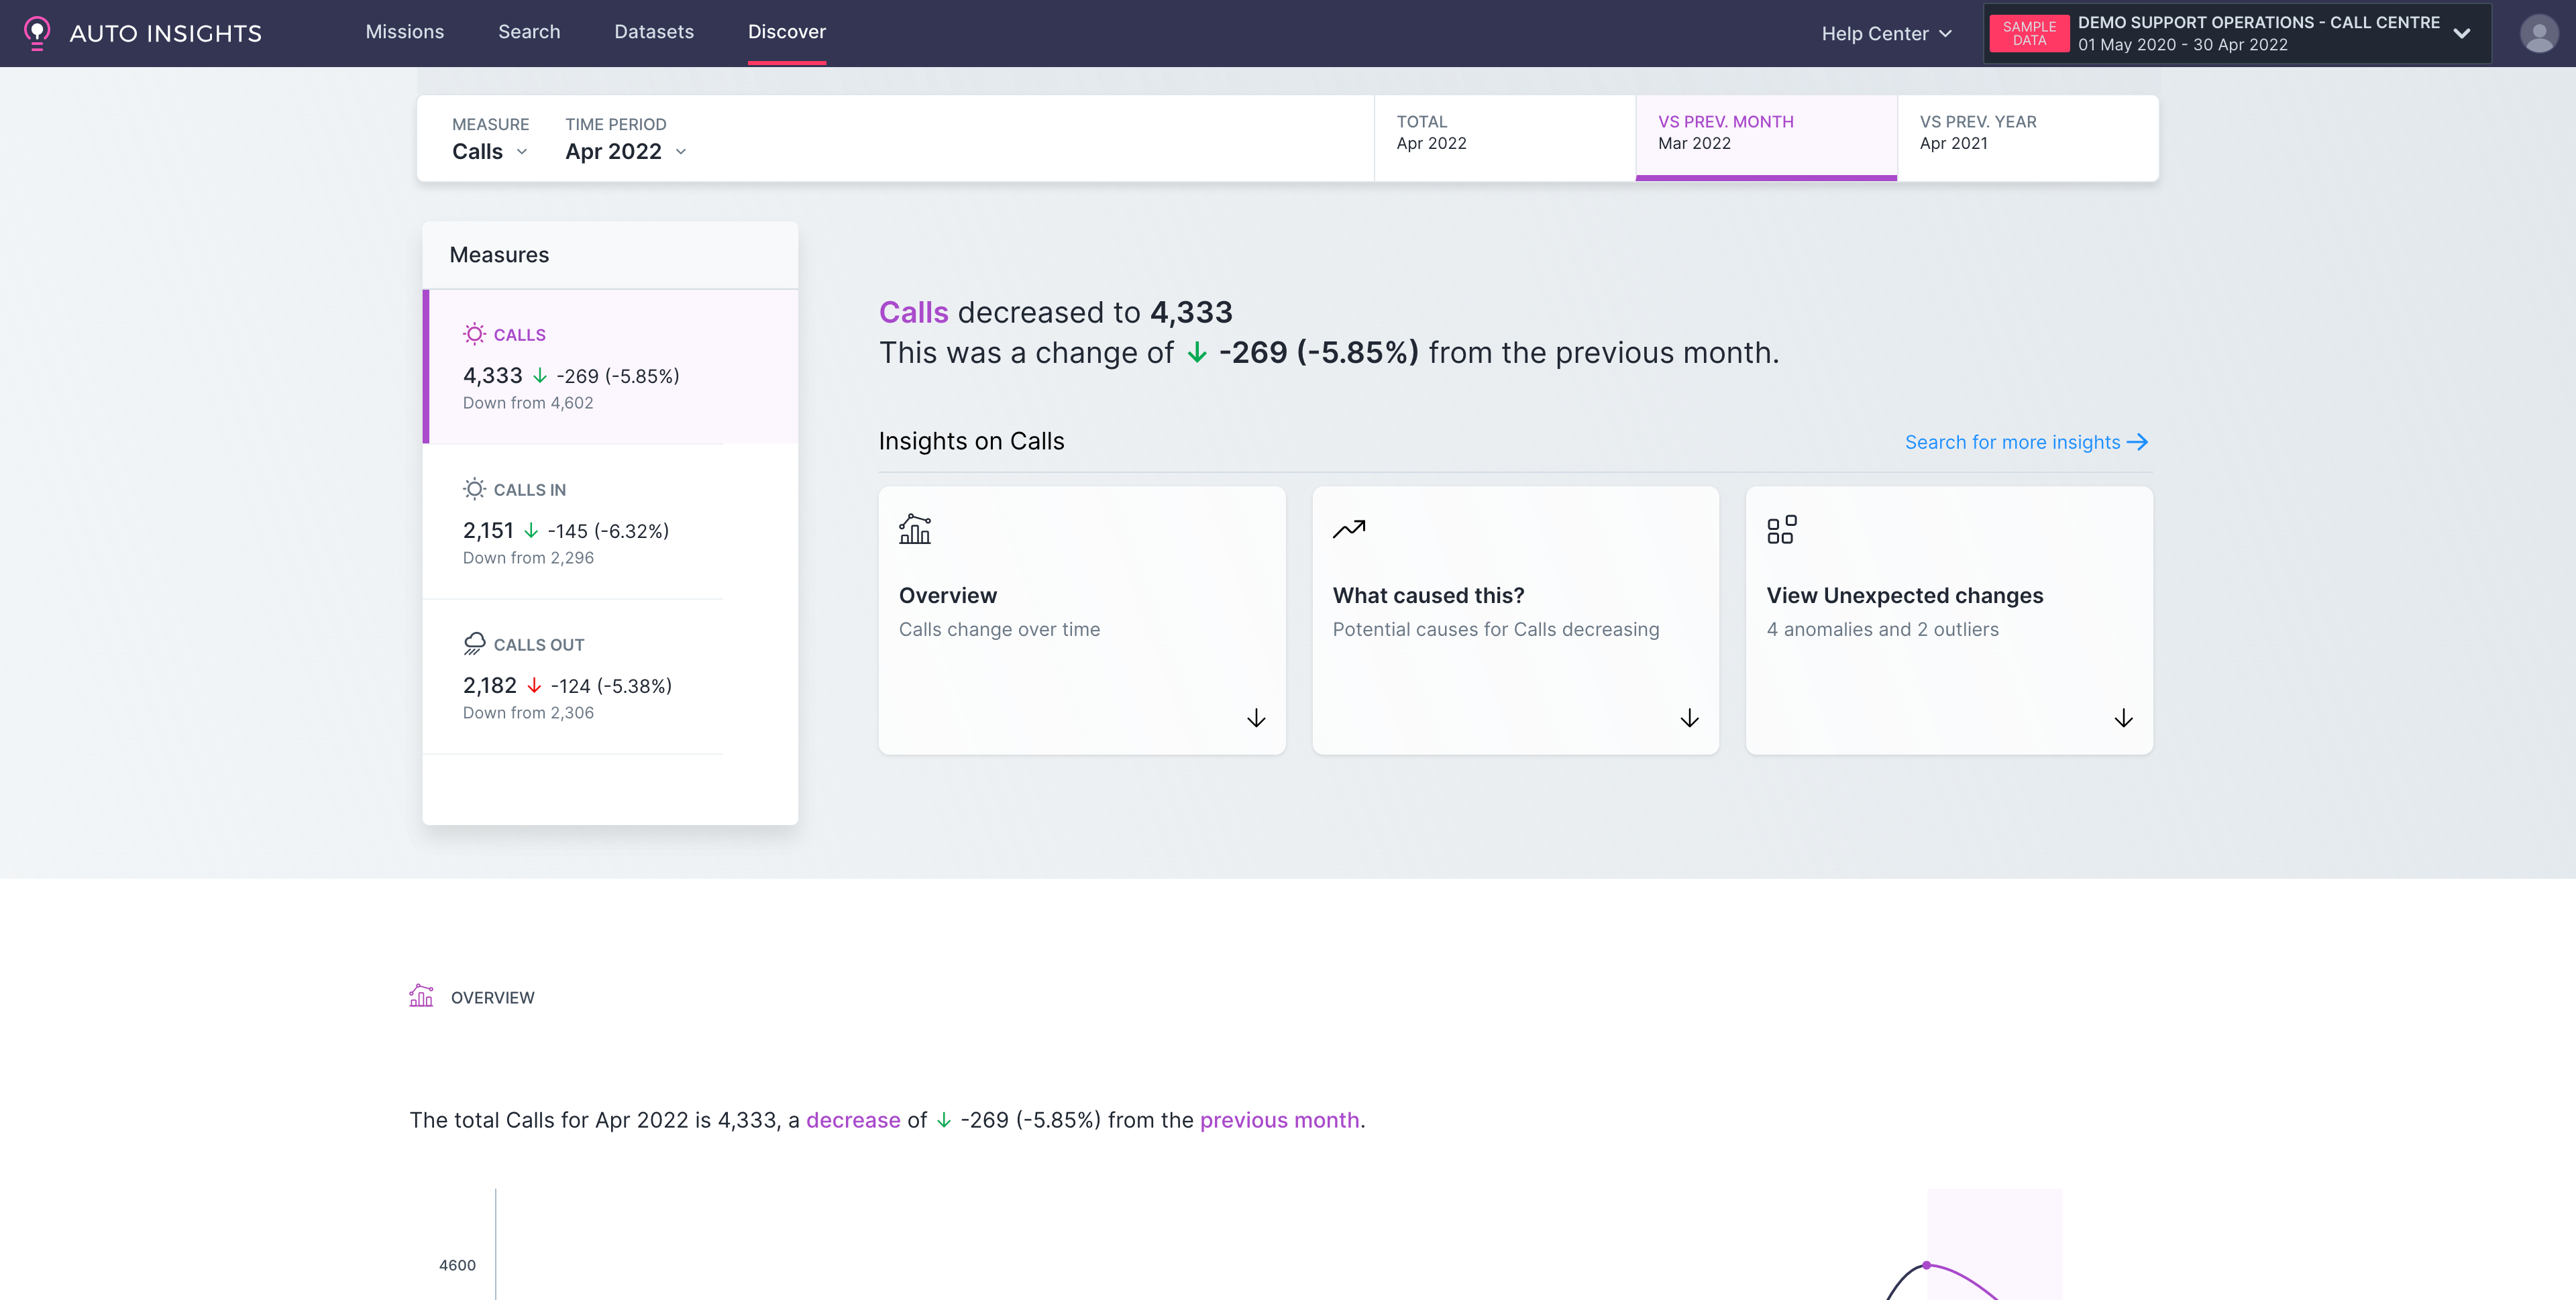Open the user profile avatar
This screenshot has width=2576, height=1300.
click(2538, 33)
